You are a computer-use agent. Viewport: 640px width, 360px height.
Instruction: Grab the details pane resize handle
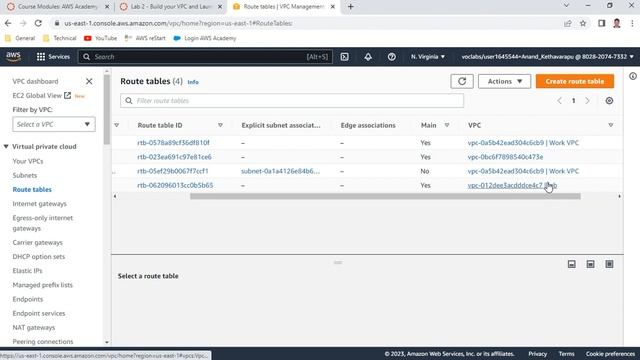coord(338,262)
